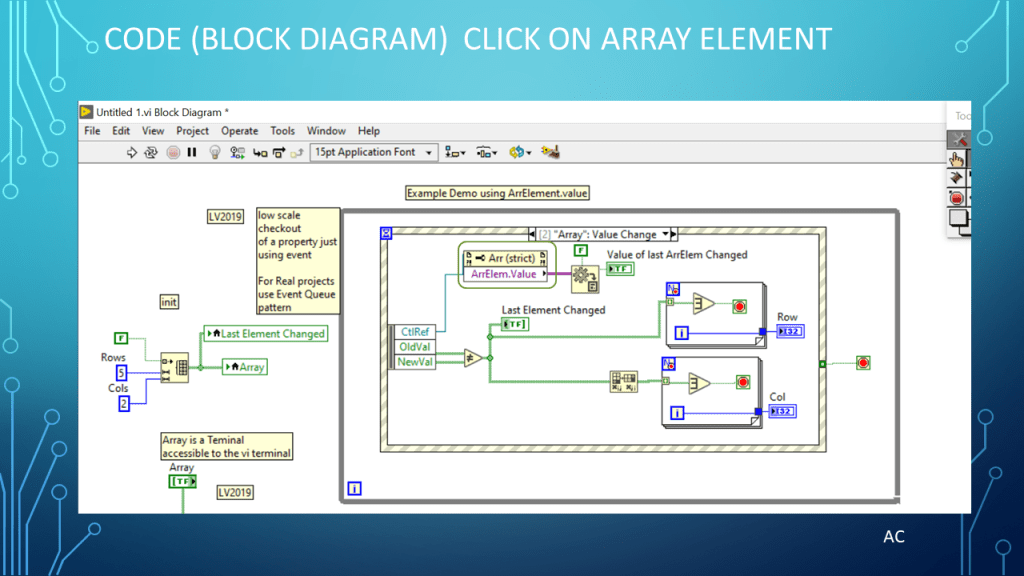This screenshot has height=576, width=1024.
Task: Click Run Continuously toolbar button
Action: point(151,152)
